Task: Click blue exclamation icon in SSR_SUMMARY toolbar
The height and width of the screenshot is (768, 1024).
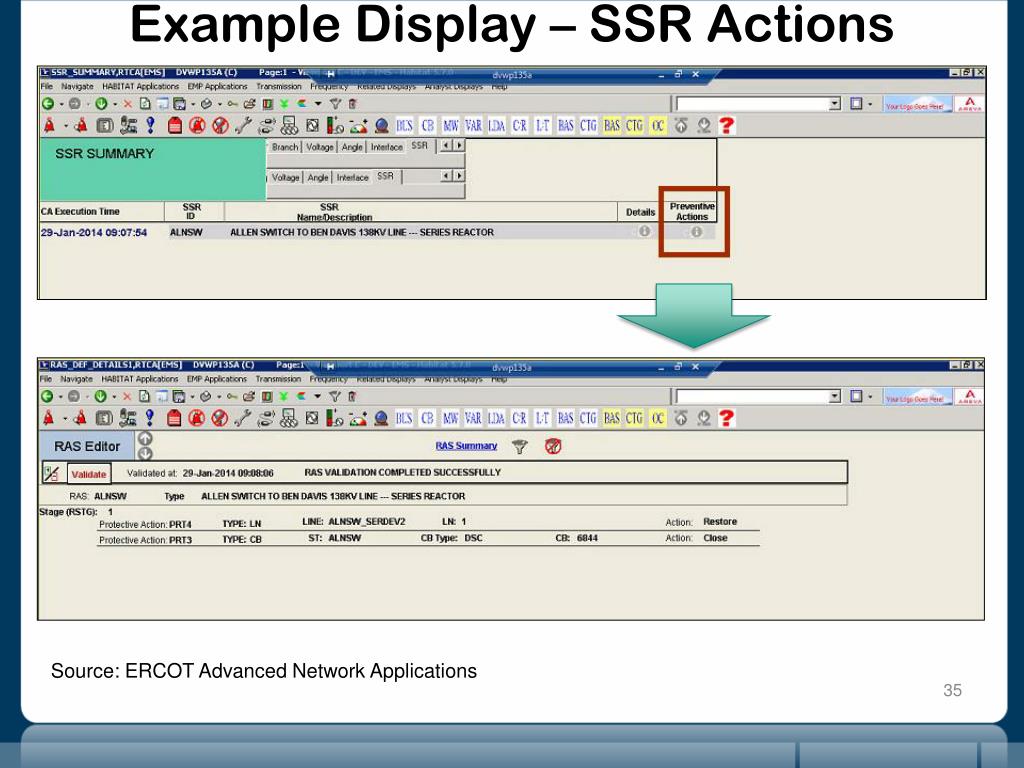Action: (x=151, y=125)
